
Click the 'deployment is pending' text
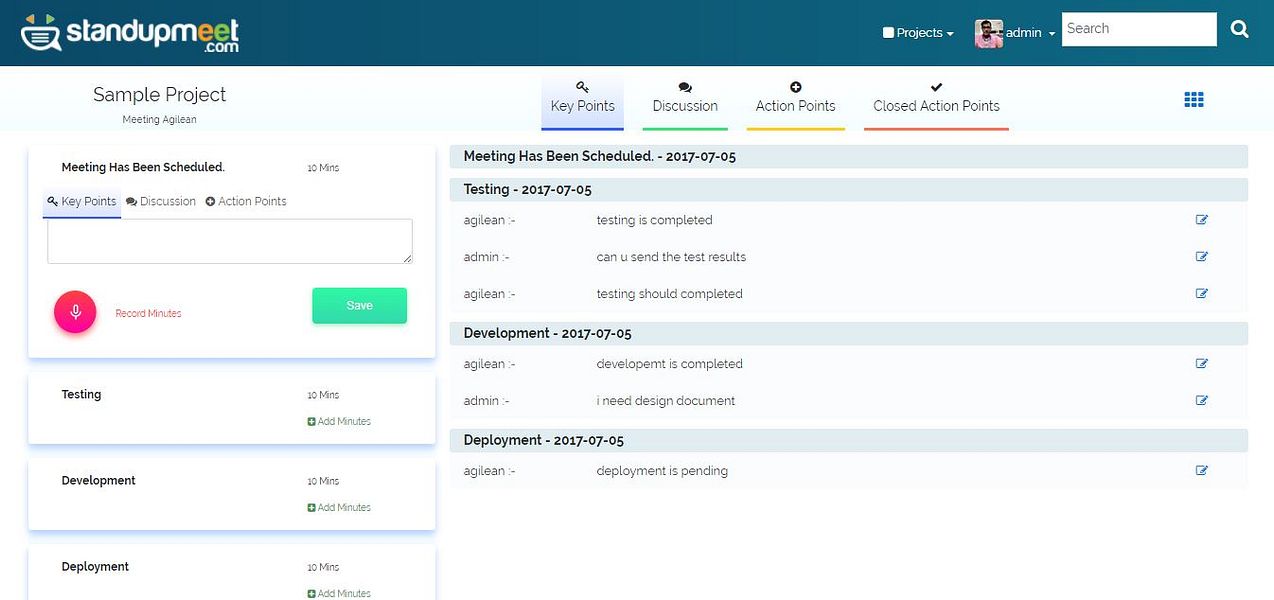(662, 471)
